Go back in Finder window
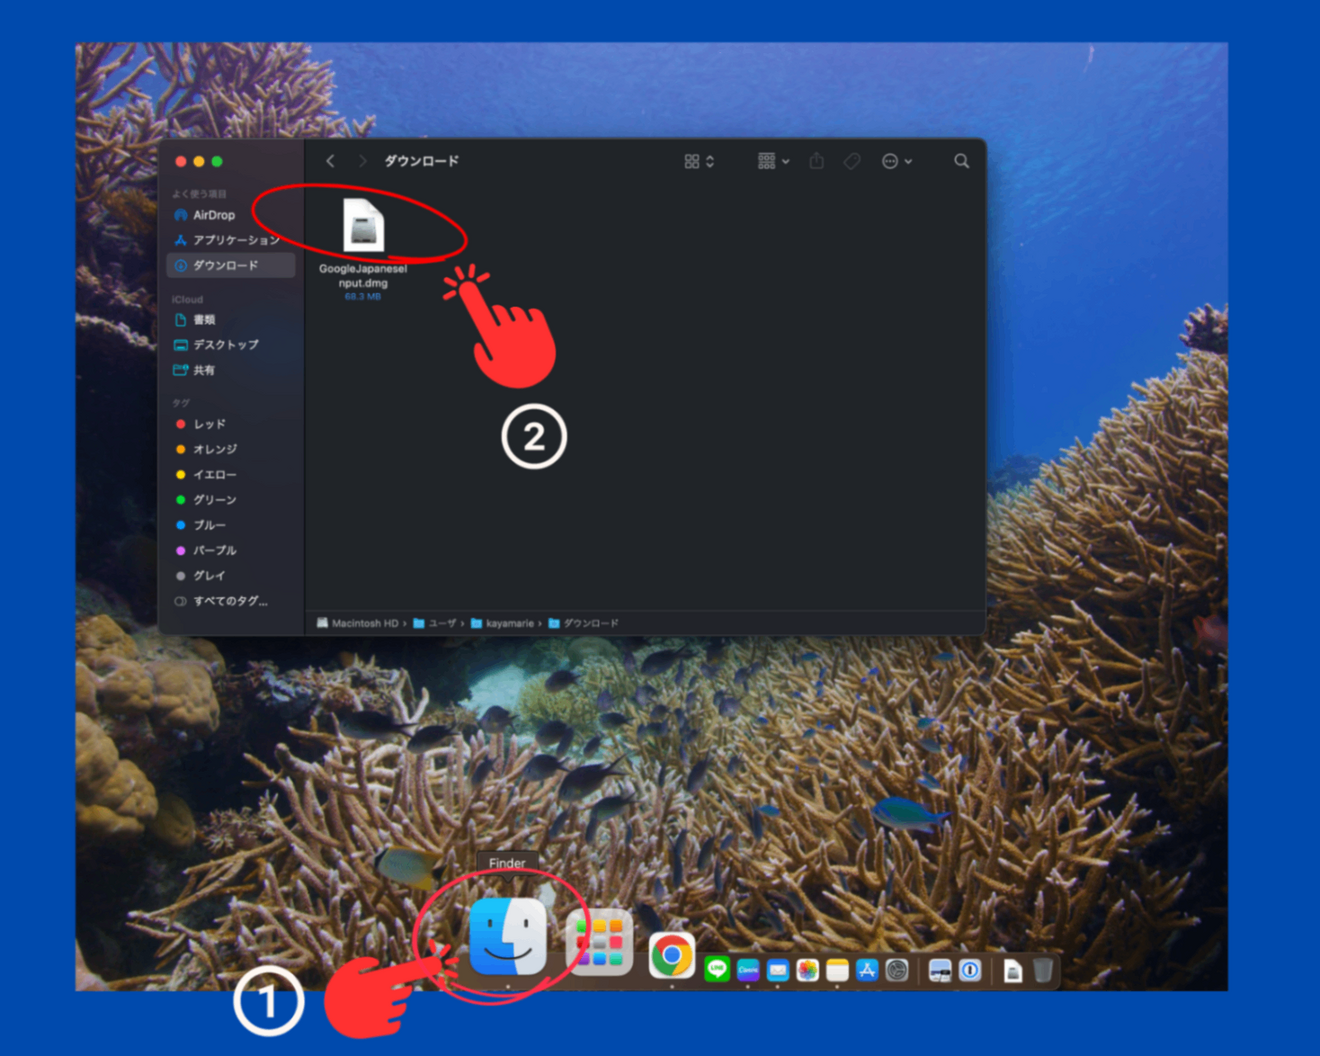The image size is (1320, 1056). (330, 161)
